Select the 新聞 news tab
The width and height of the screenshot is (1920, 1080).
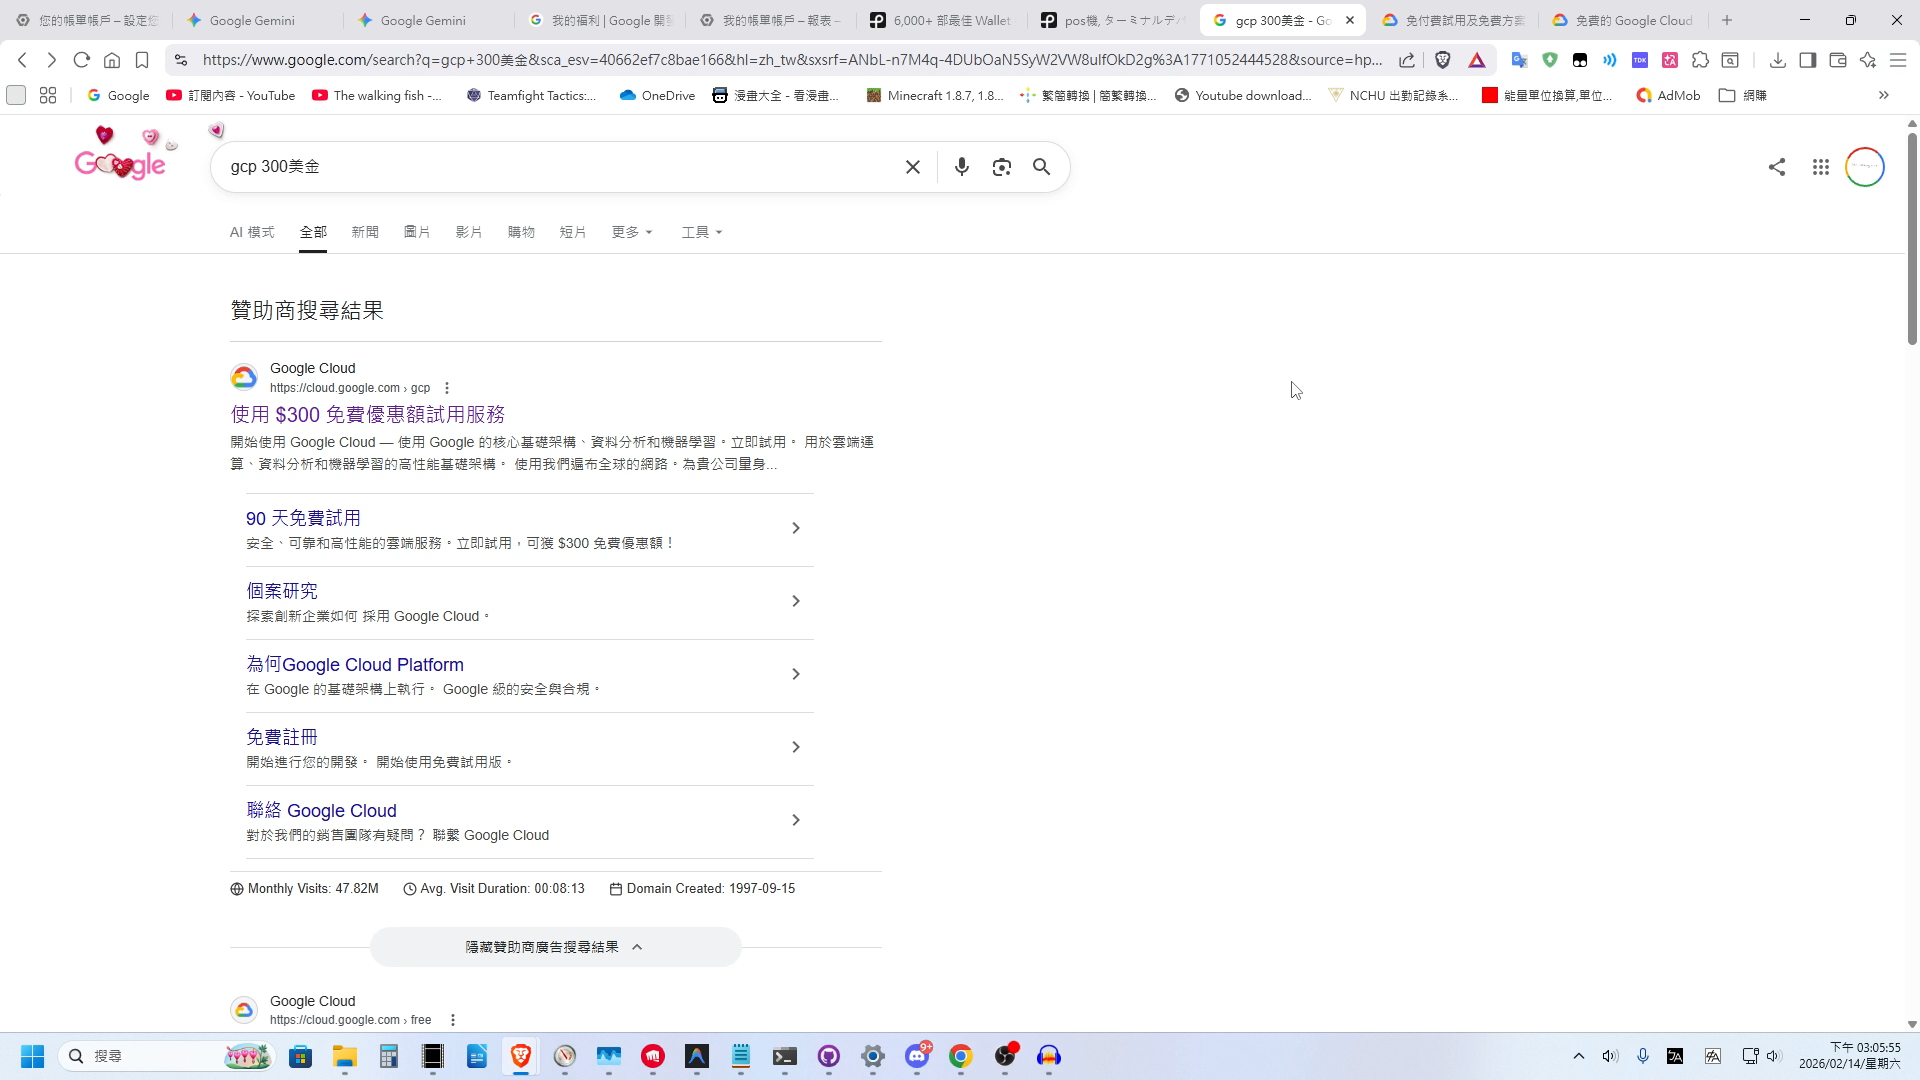(x=365, y=232)
